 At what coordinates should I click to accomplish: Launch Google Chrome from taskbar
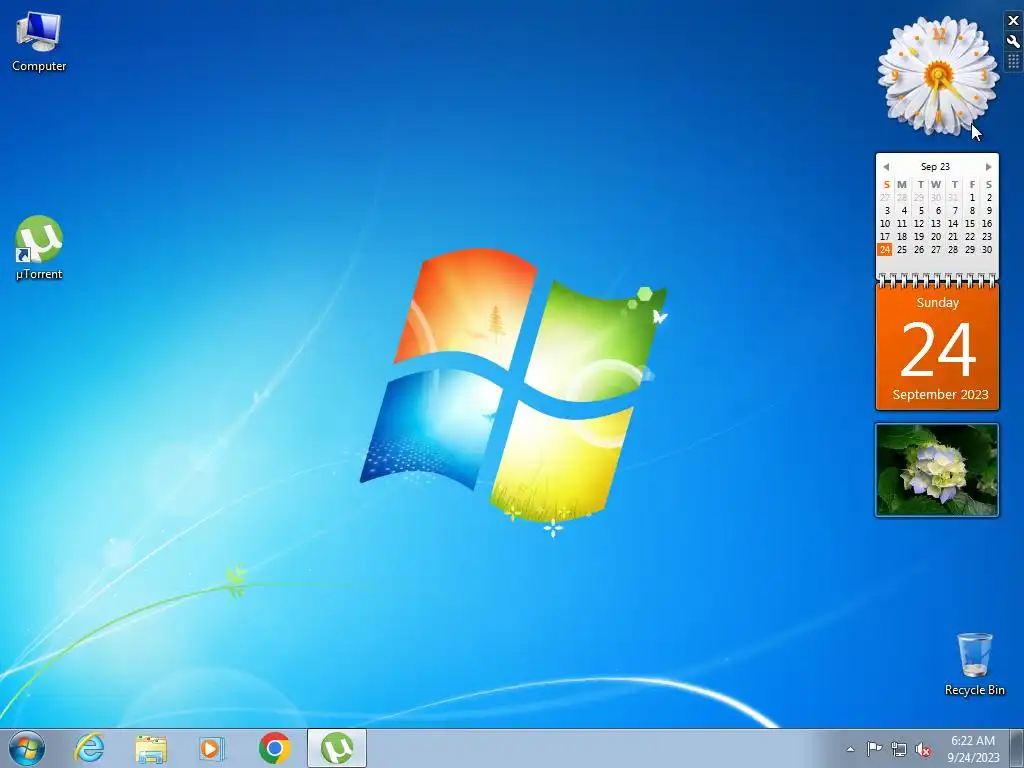tap(274, 748)
